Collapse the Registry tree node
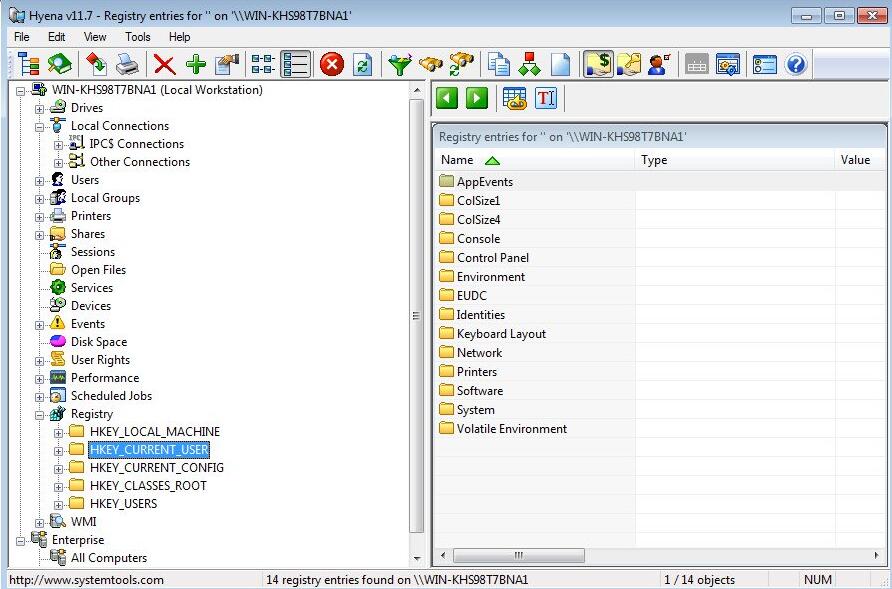Screen dimensions: 892x589 (x=39, y=415)
